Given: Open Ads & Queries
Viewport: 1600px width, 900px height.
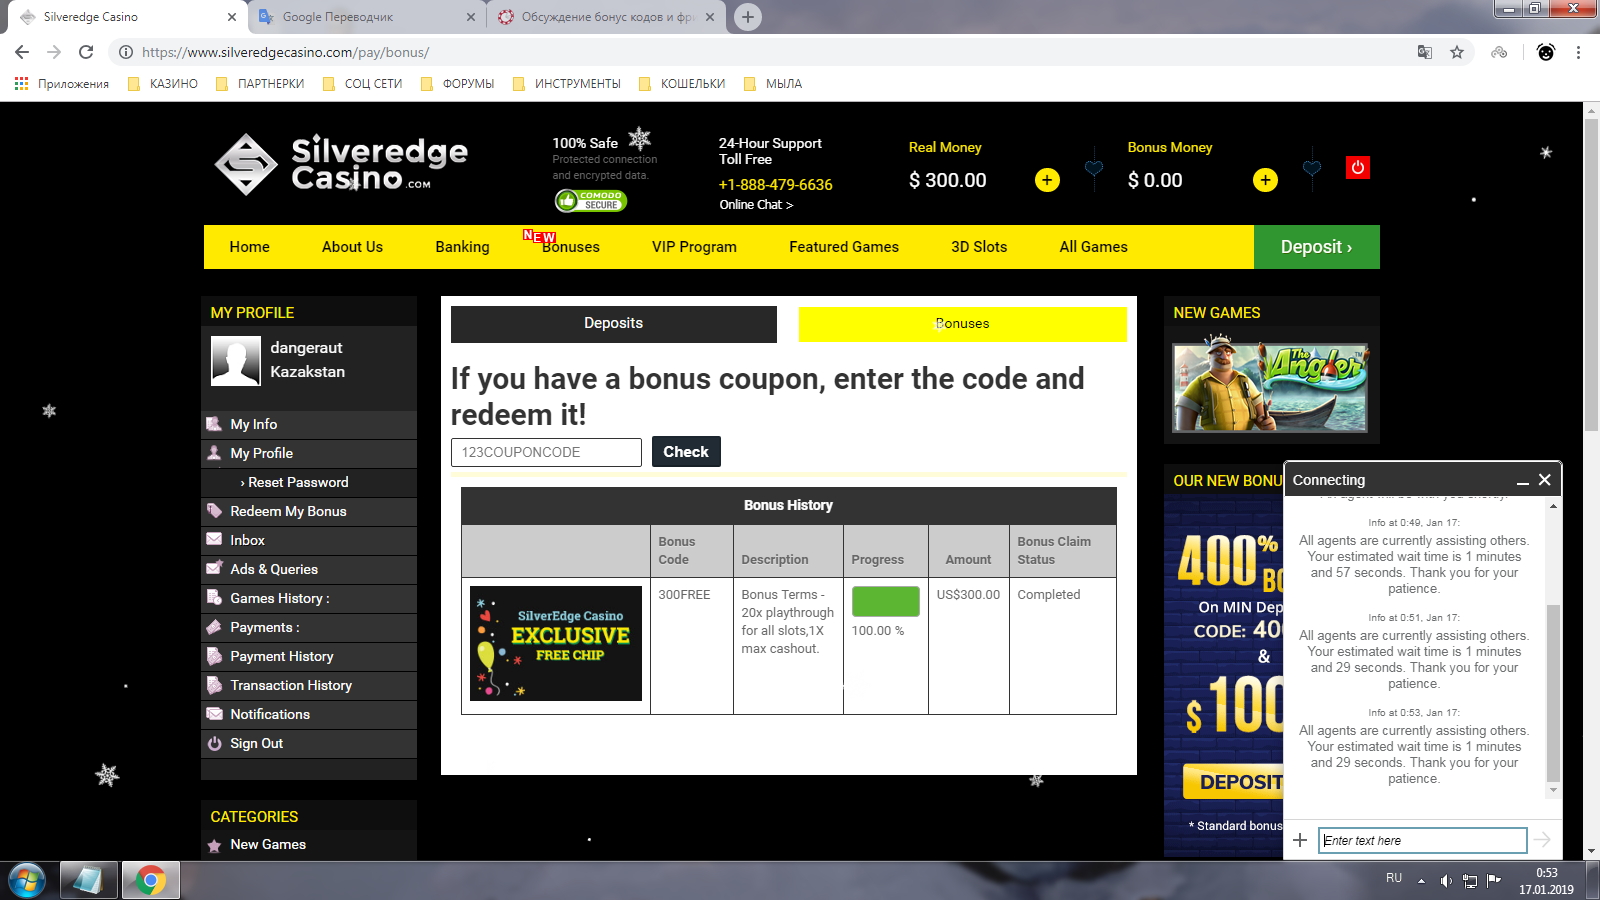Looking at the screenshot, I should point(309,569).
